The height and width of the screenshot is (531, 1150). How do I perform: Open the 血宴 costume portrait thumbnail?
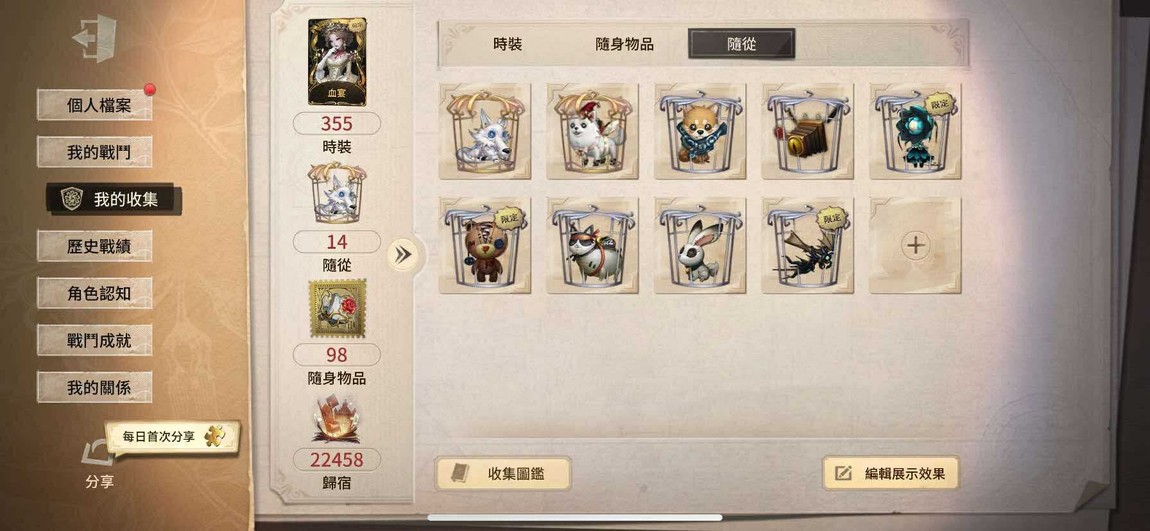tap(337, 62)
